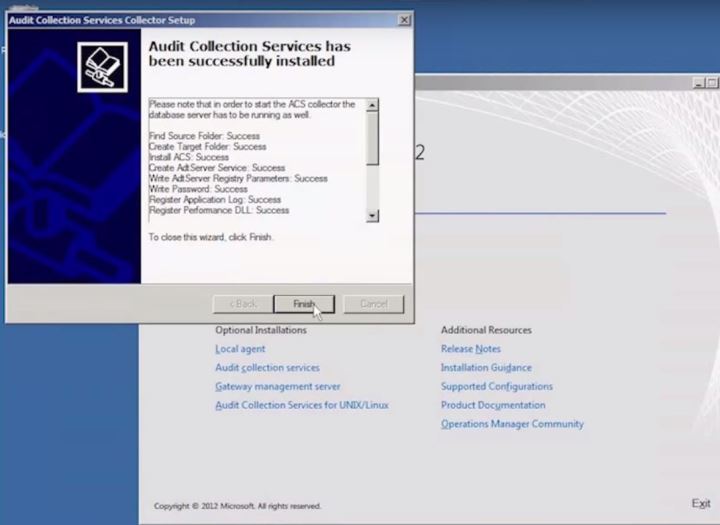This screenshot has width=720, height=525.
Task: Open the Product Documentation link
Action: (493, 405)
